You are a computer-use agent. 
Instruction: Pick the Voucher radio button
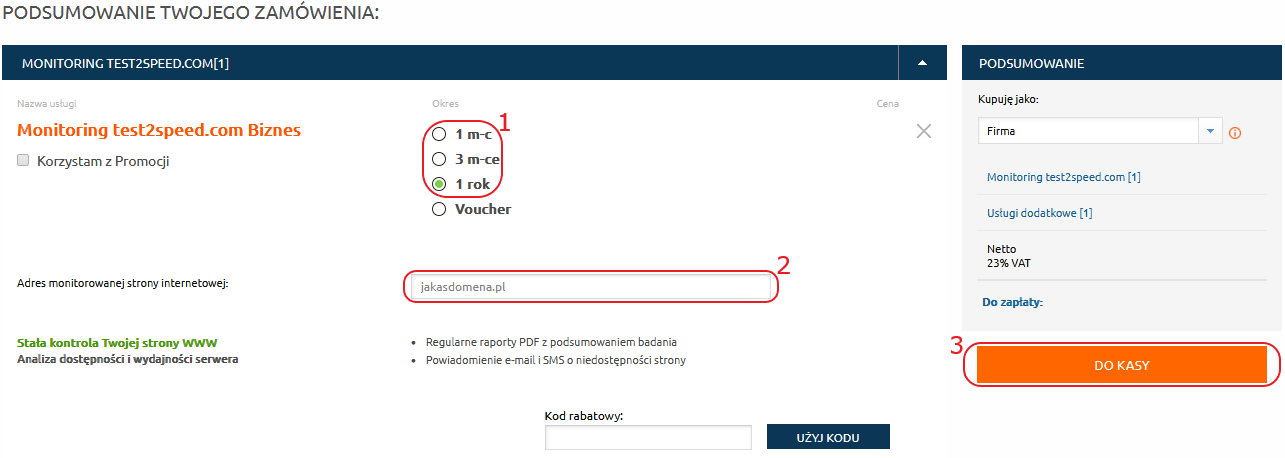tap(438, 209)
